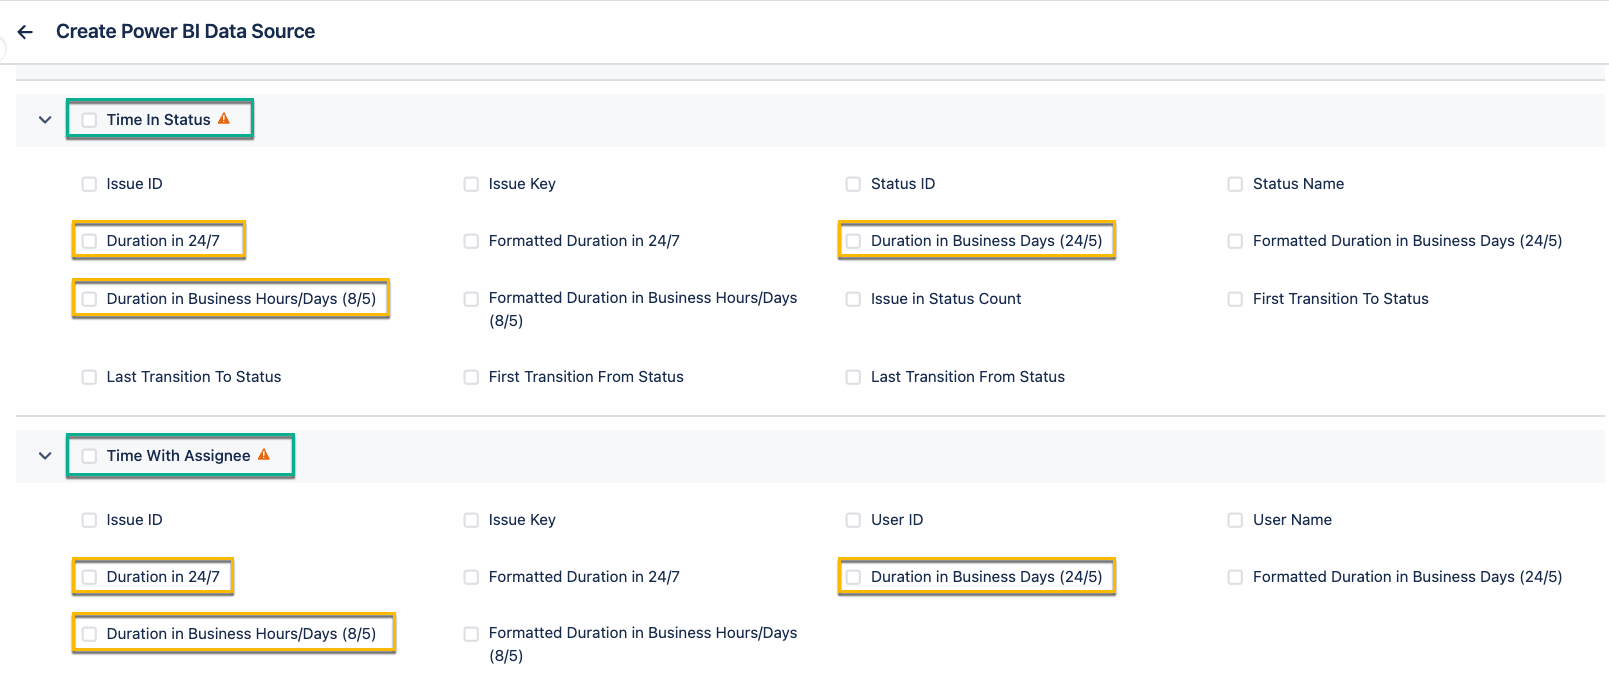The image size is (1609, 691).
Task: Check Duration in Business Days (24/5) under Time With Assignee
Action: coord(853,577)
